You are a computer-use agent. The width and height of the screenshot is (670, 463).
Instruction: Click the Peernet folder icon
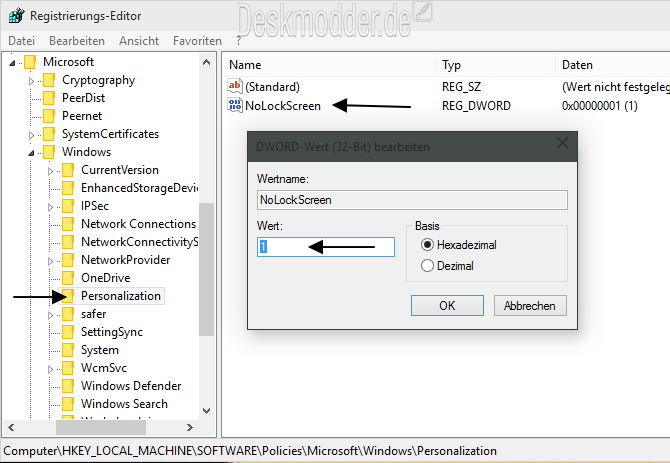point(49,116)
